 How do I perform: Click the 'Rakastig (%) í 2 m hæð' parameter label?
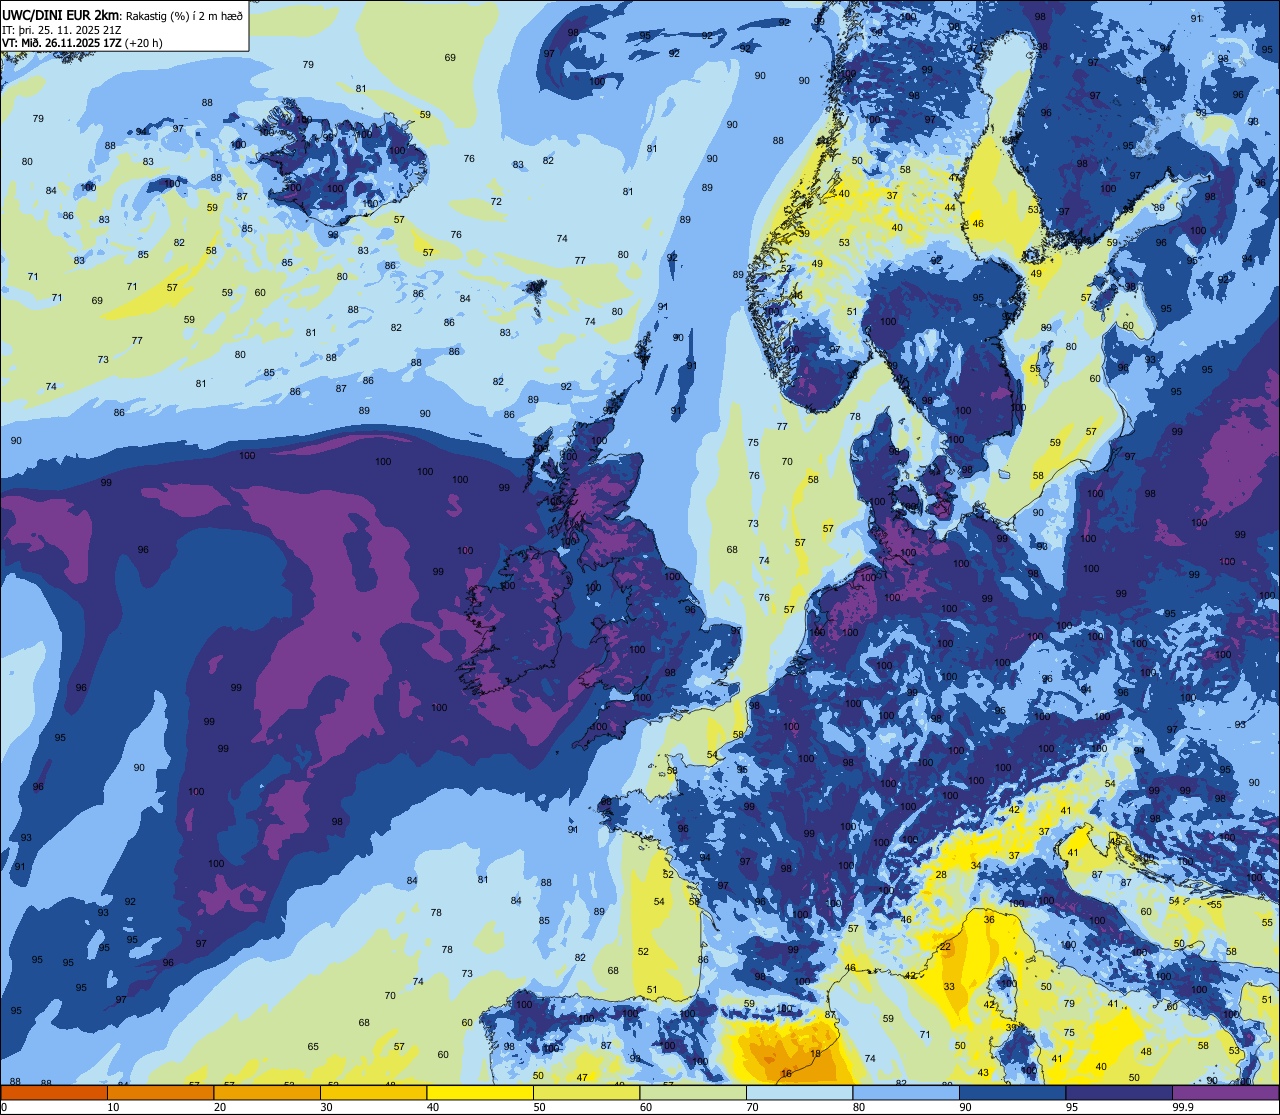click(184, 14)
